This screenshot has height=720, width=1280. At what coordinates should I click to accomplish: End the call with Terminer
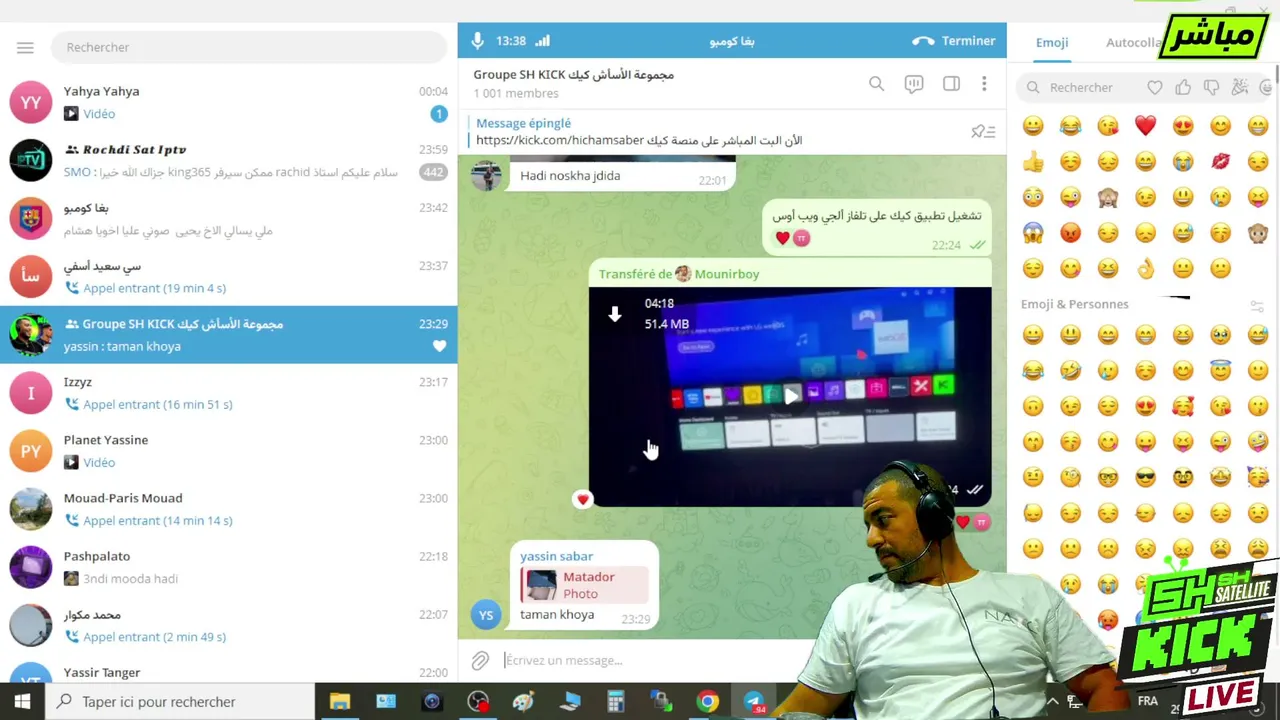coord(954,41)
